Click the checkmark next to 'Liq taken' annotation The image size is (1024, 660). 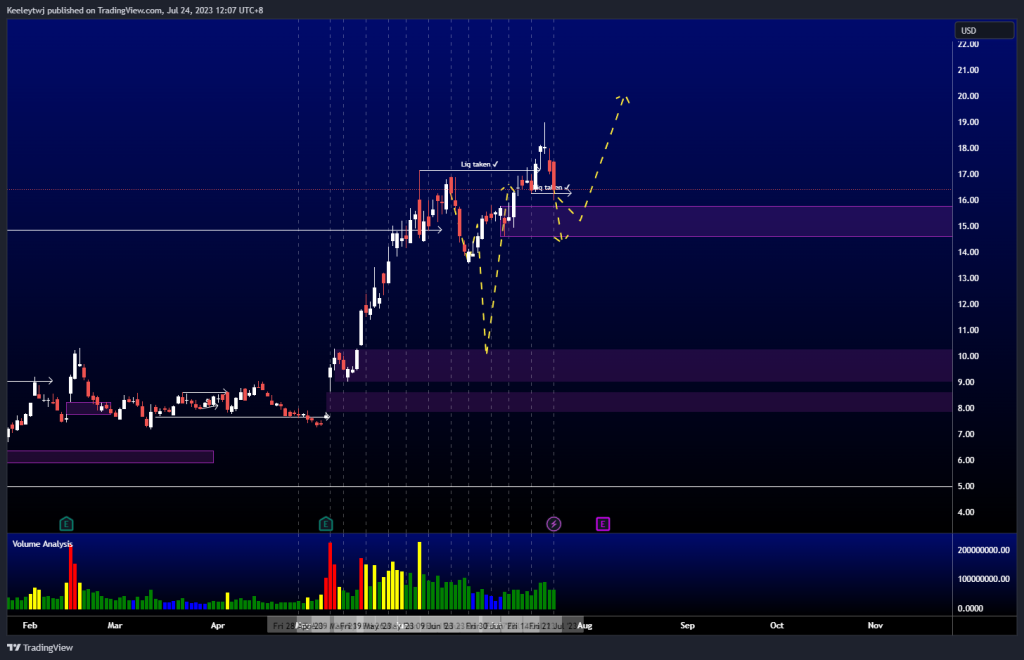click(495, 164)
